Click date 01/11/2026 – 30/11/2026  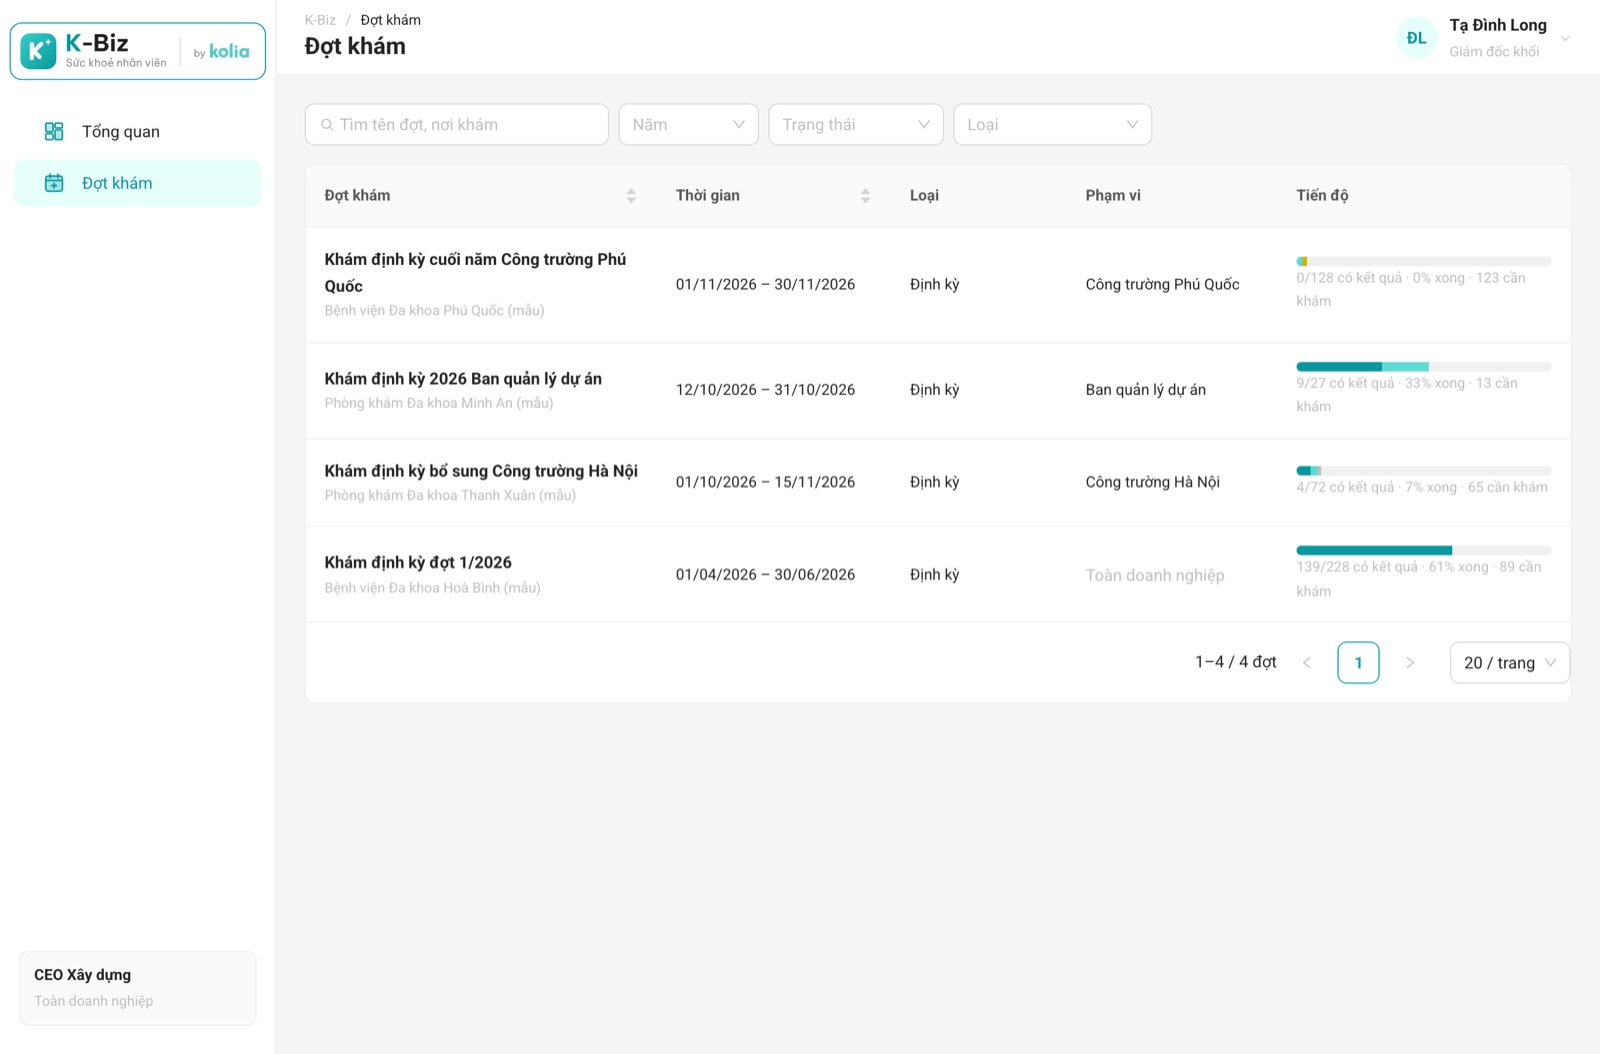tap(766, 285)
